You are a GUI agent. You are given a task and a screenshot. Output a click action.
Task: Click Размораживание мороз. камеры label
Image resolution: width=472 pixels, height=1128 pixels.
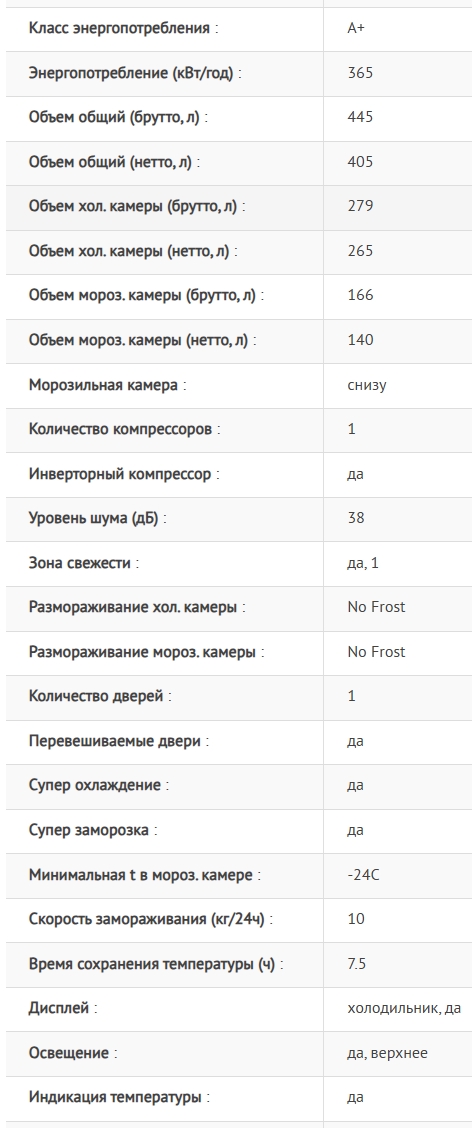click(x=146, y=652)
